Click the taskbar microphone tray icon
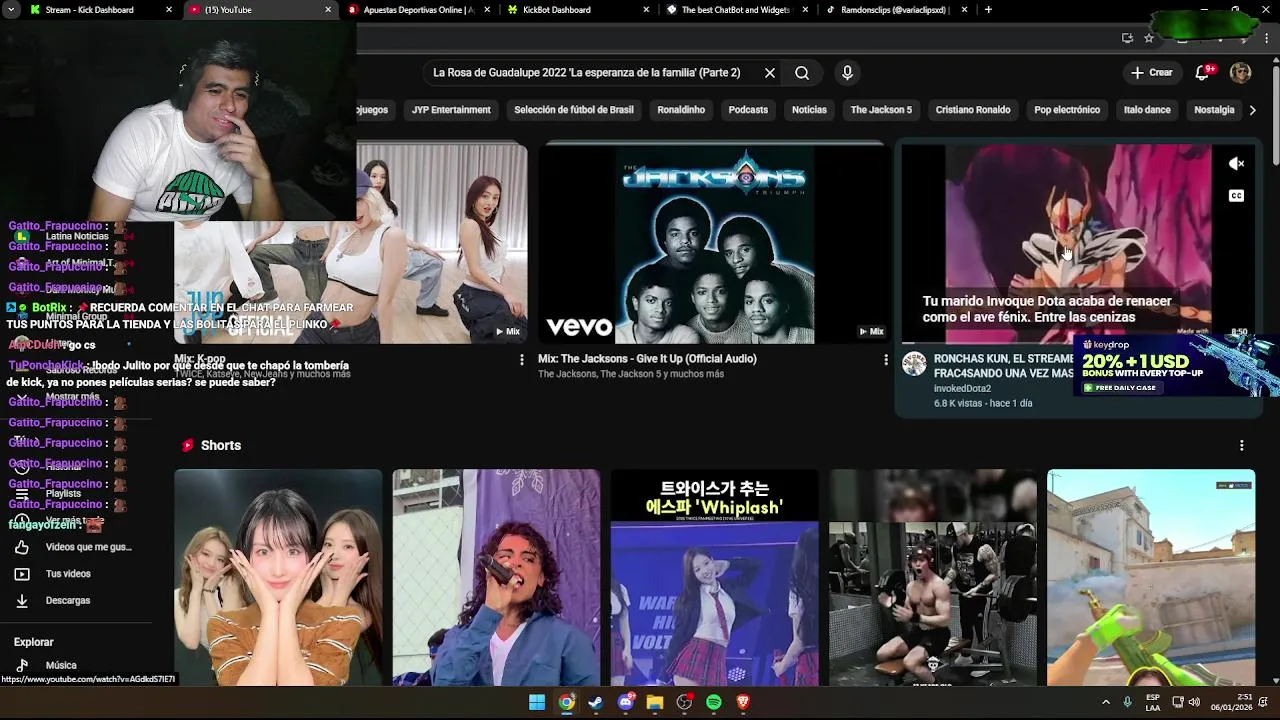 click(1127, 702)
